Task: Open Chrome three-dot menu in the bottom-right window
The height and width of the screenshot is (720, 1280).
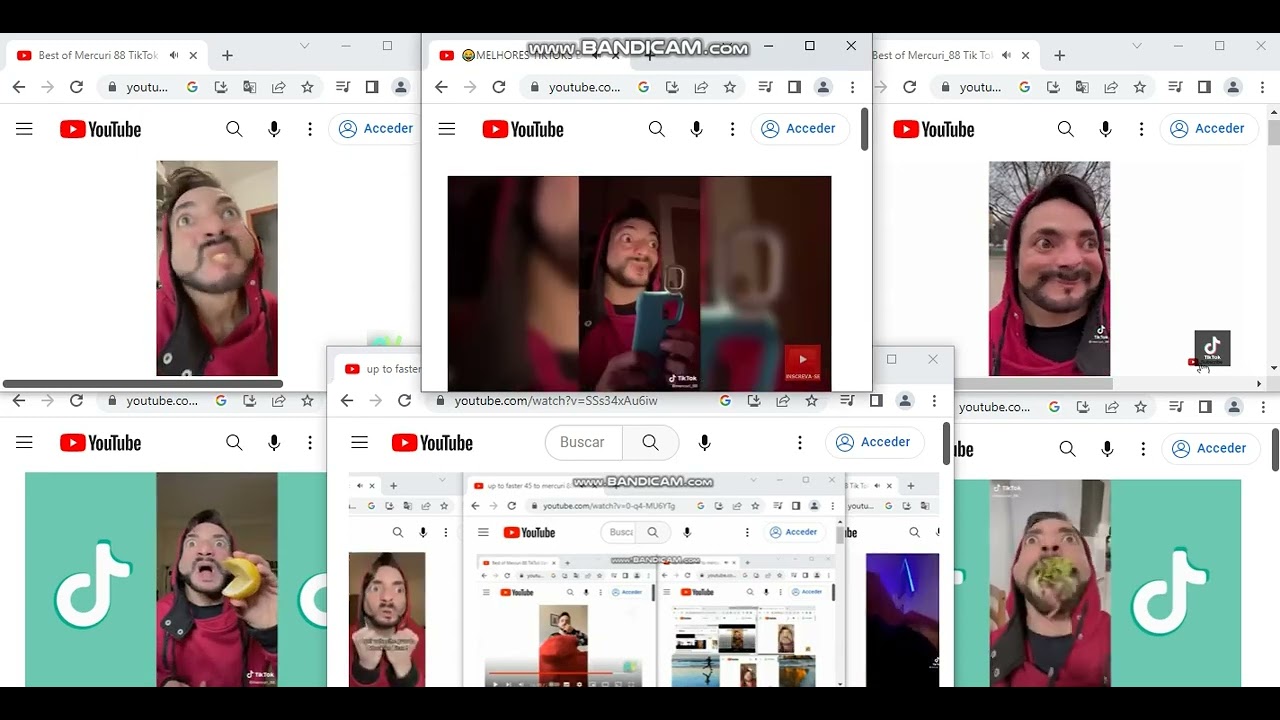Action: coord(1263,407)
